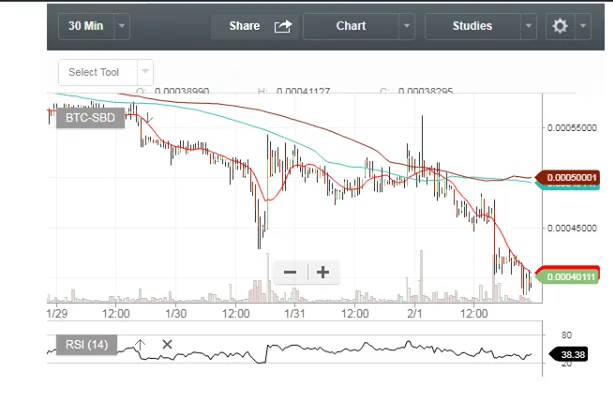Expand the Chart dropdown arrow
Image resolution: width=613 pixels, height=396 pixels.
click(x=407, y=26)
